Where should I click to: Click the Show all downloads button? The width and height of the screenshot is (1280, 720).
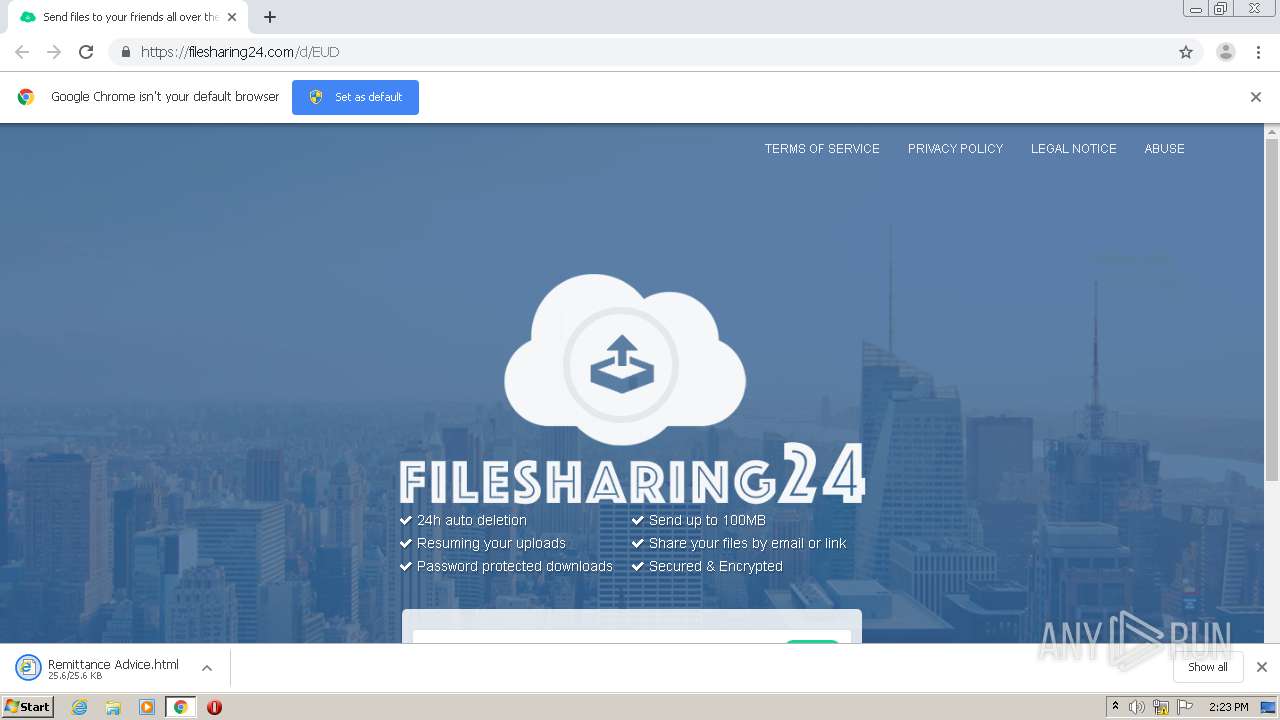1208,667
